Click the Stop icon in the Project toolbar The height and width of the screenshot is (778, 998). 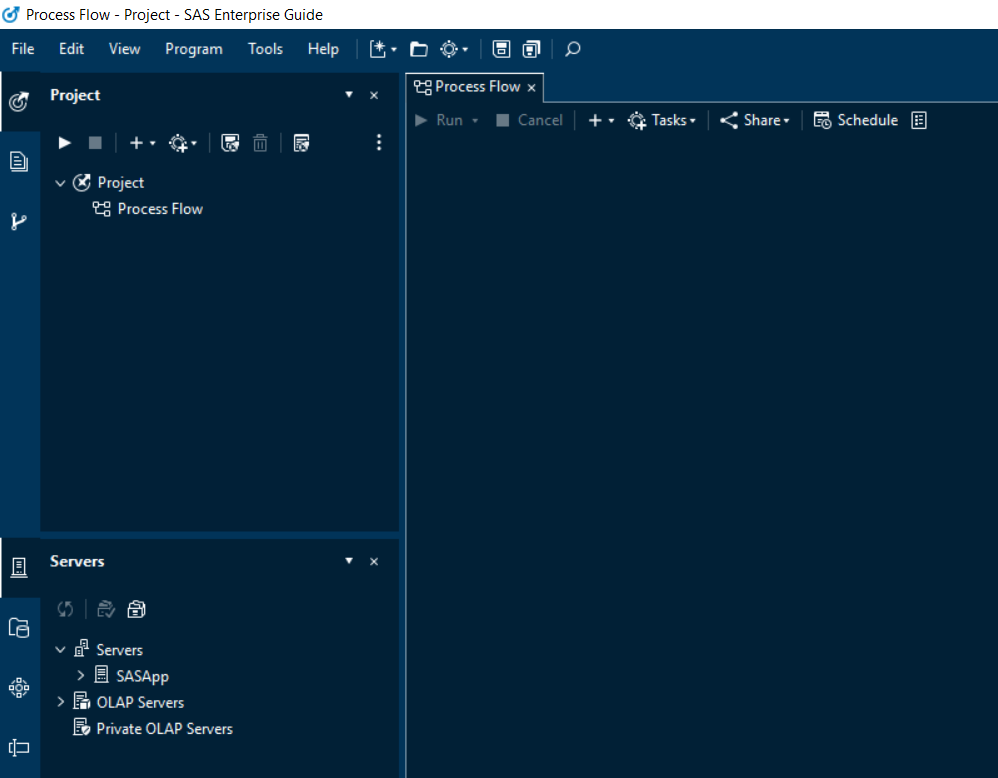coord(94,142)
